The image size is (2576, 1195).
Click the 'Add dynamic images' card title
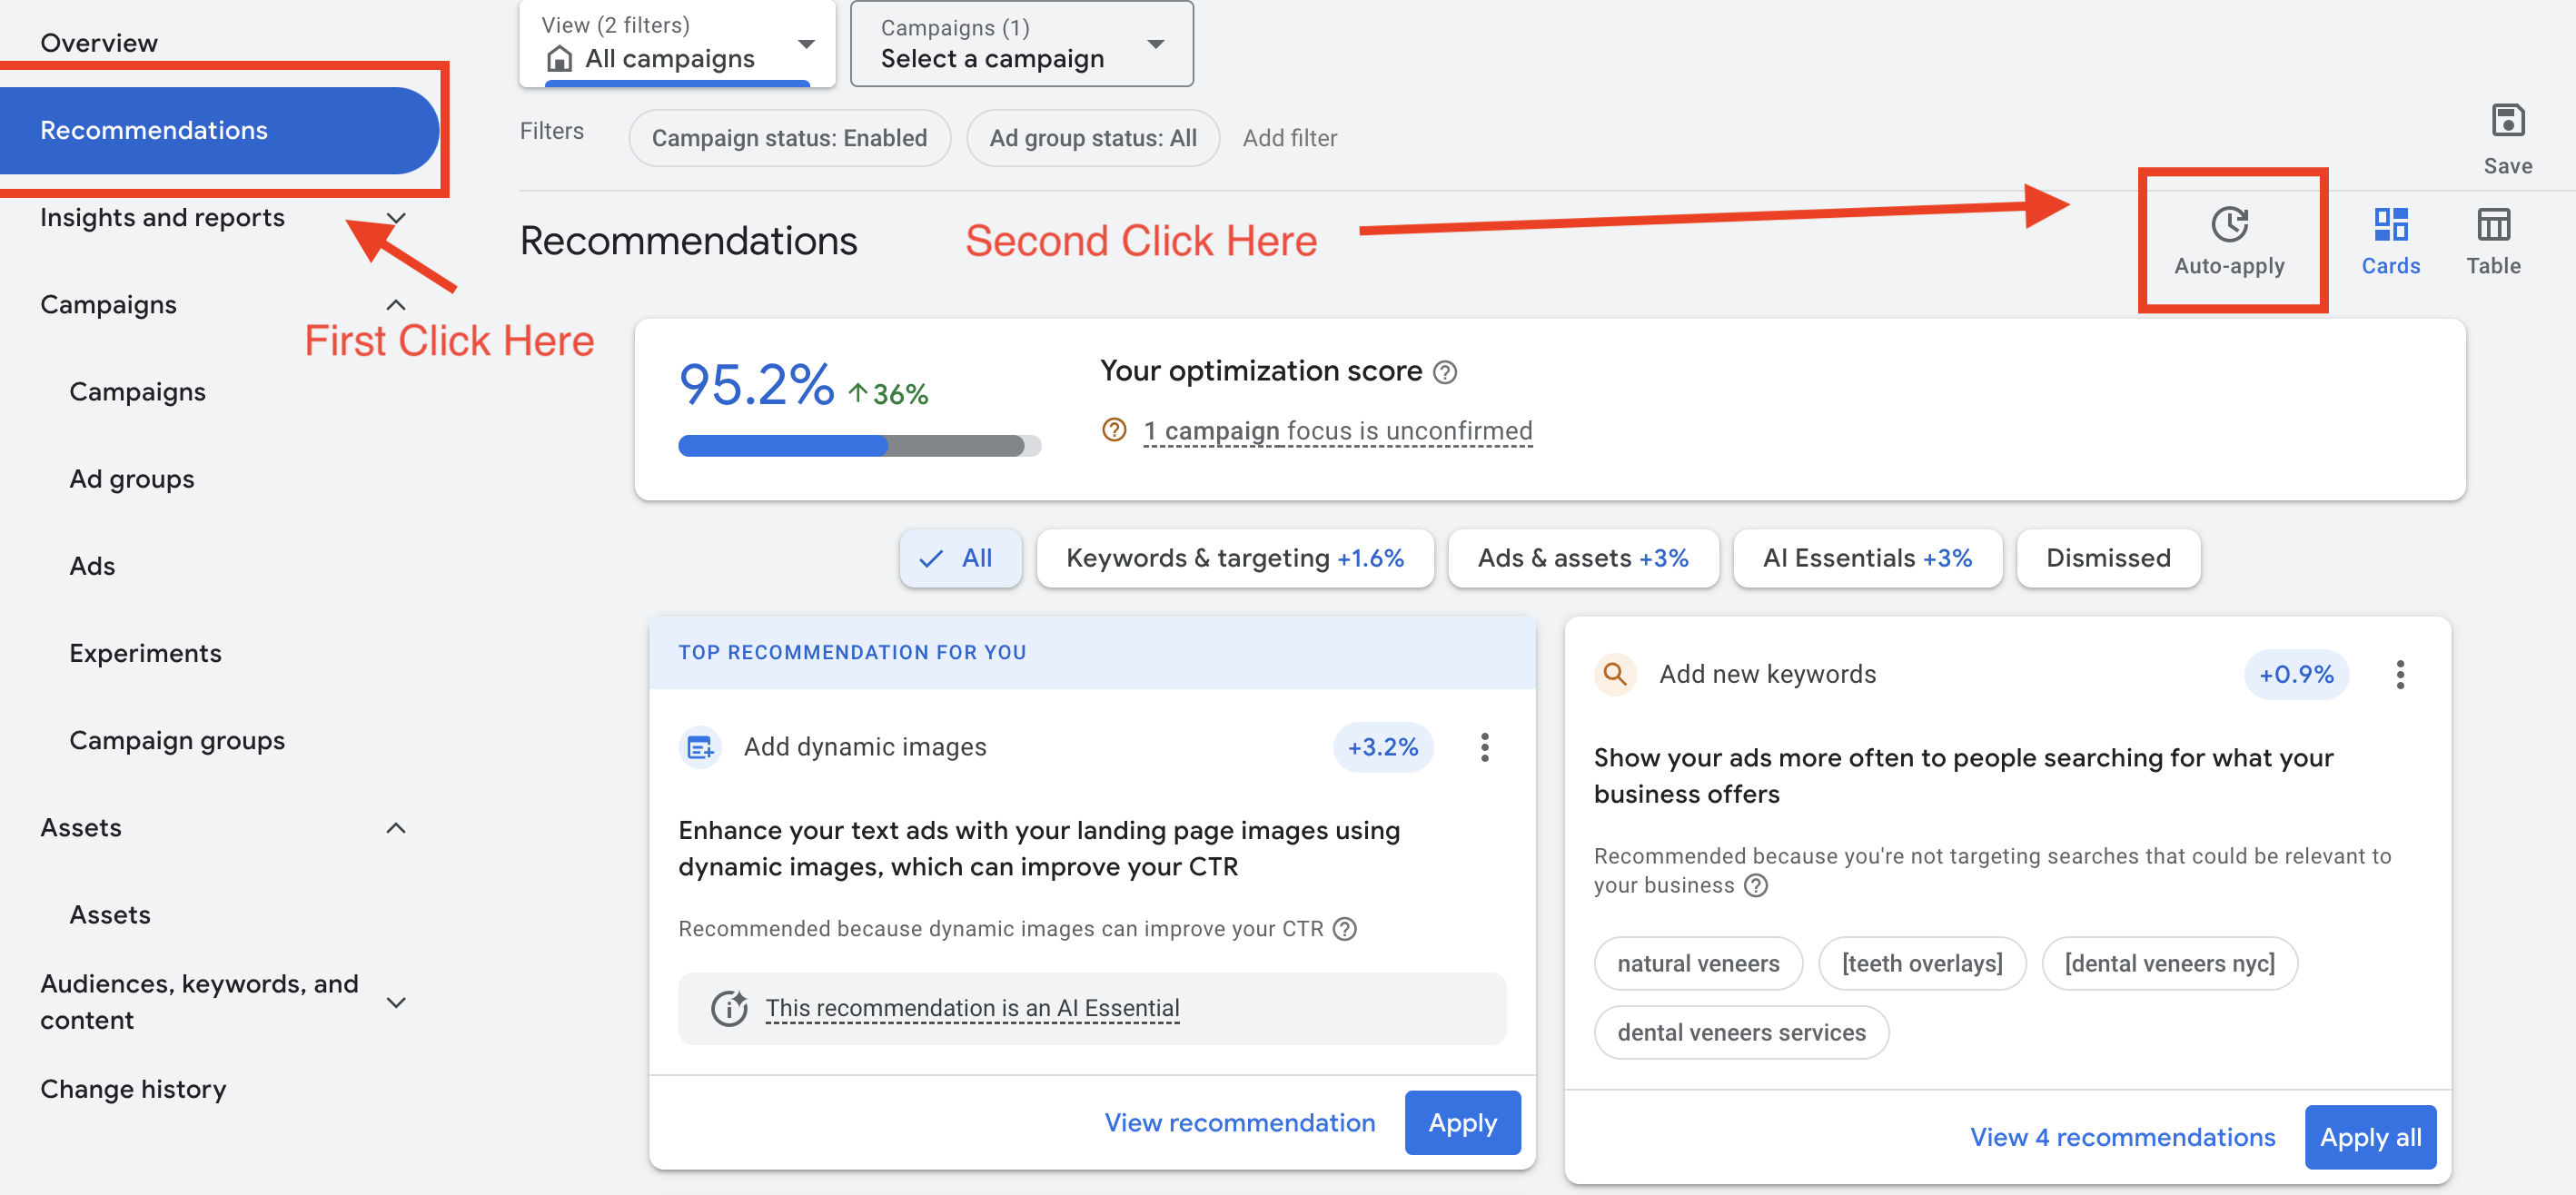pyautogui.click(x=865, y=747)
